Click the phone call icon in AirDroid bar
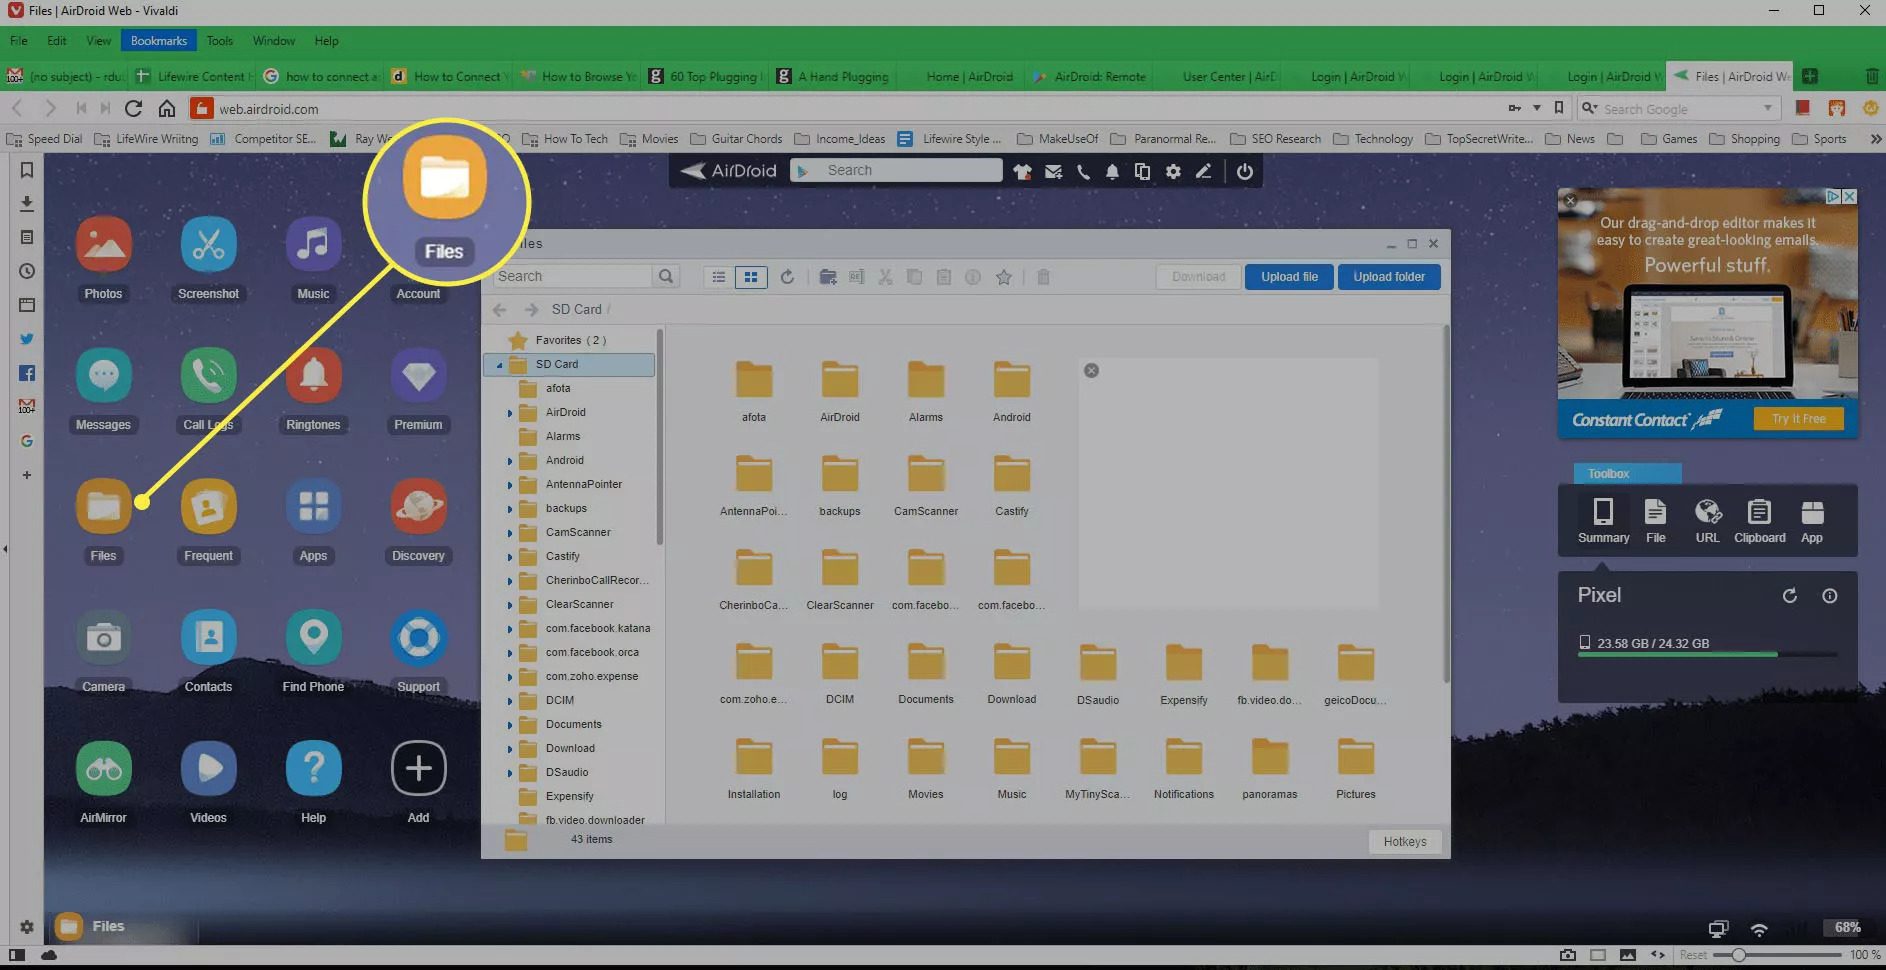1886x970 pixels. (1083, 171)
